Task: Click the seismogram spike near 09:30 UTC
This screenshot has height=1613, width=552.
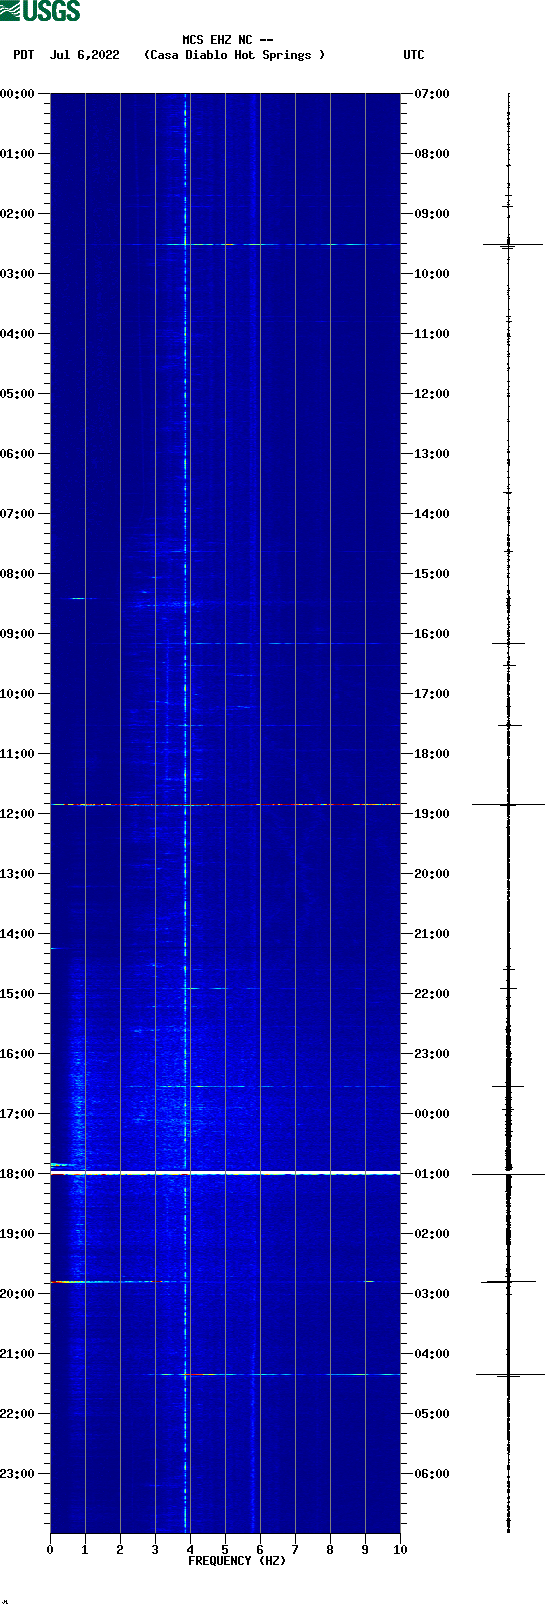Action: coord(512,244)
